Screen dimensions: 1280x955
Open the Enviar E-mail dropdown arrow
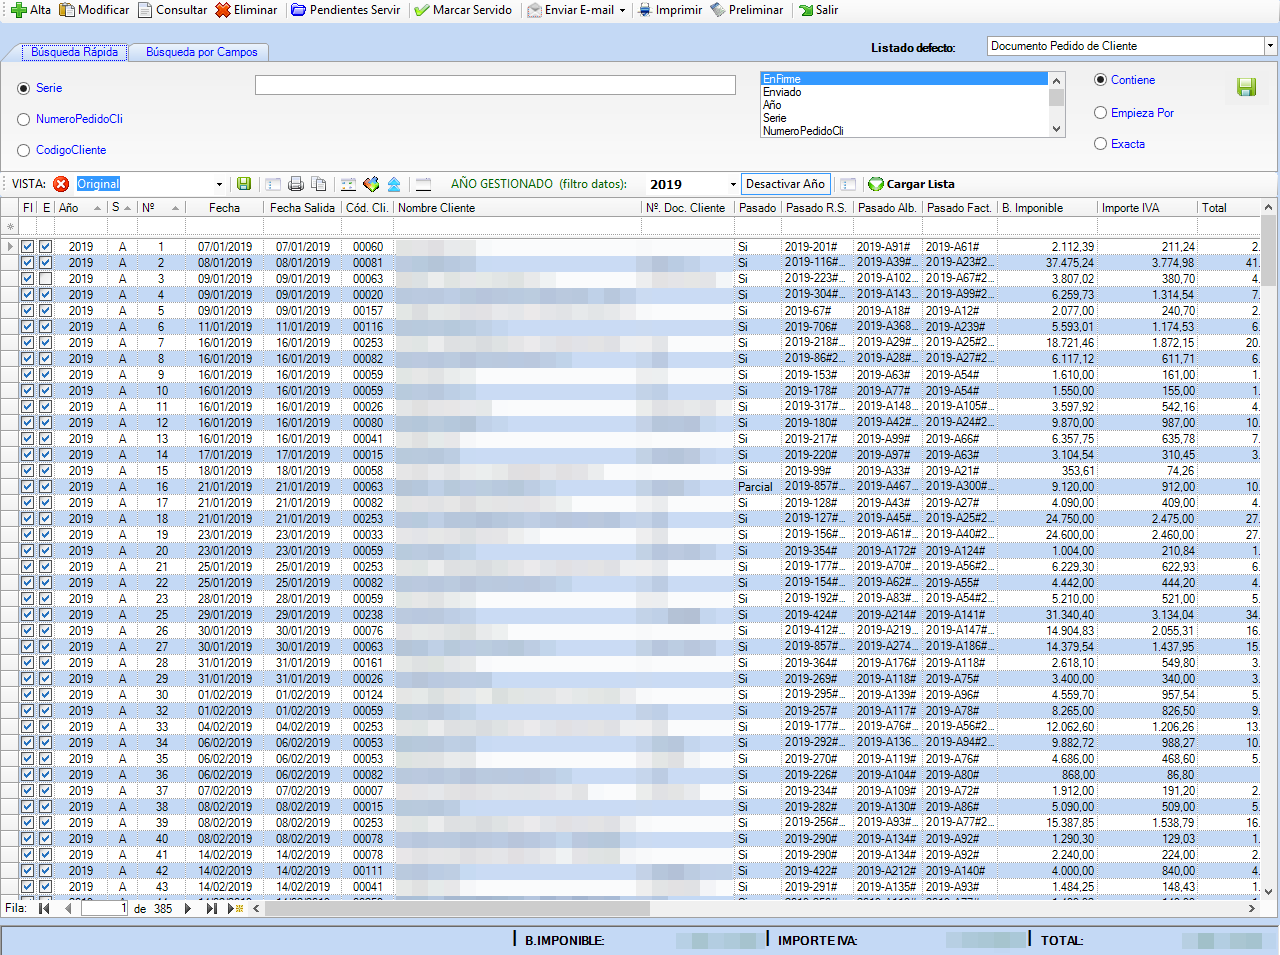(x=622, y=10)
